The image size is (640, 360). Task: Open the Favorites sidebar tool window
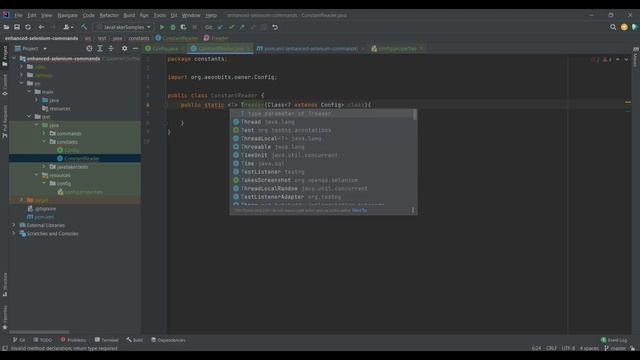pyautogui.click(x=4, y=318)
